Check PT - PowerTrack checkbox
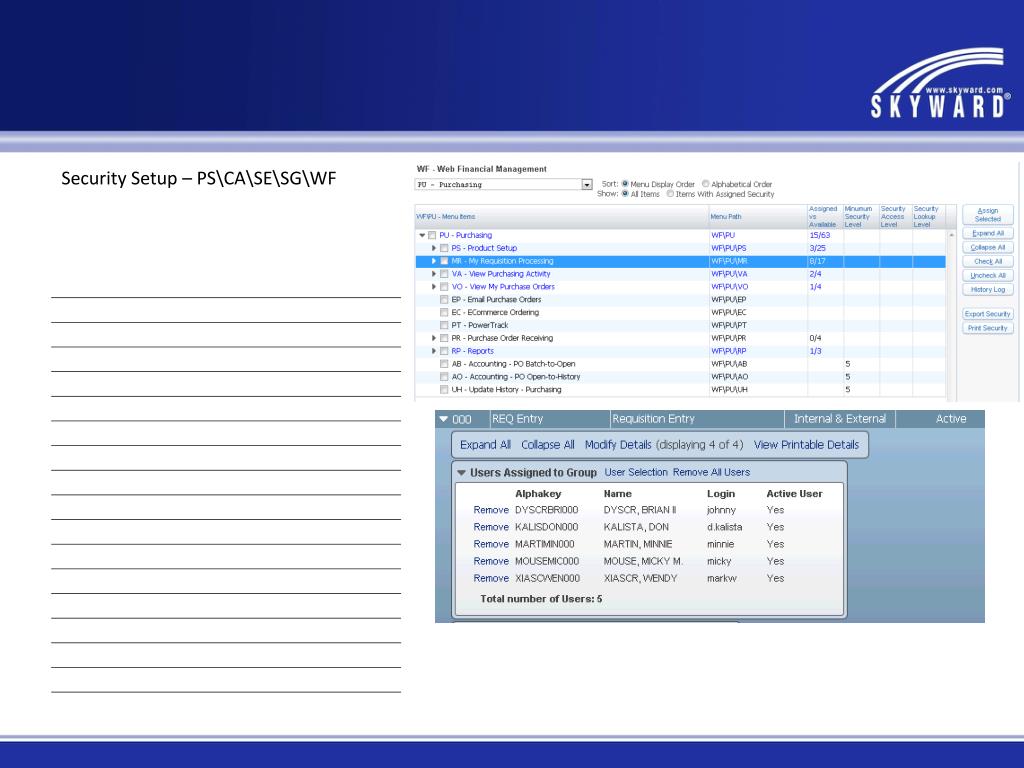This screenshot has height=768, width=1024. tap(444, 325)
